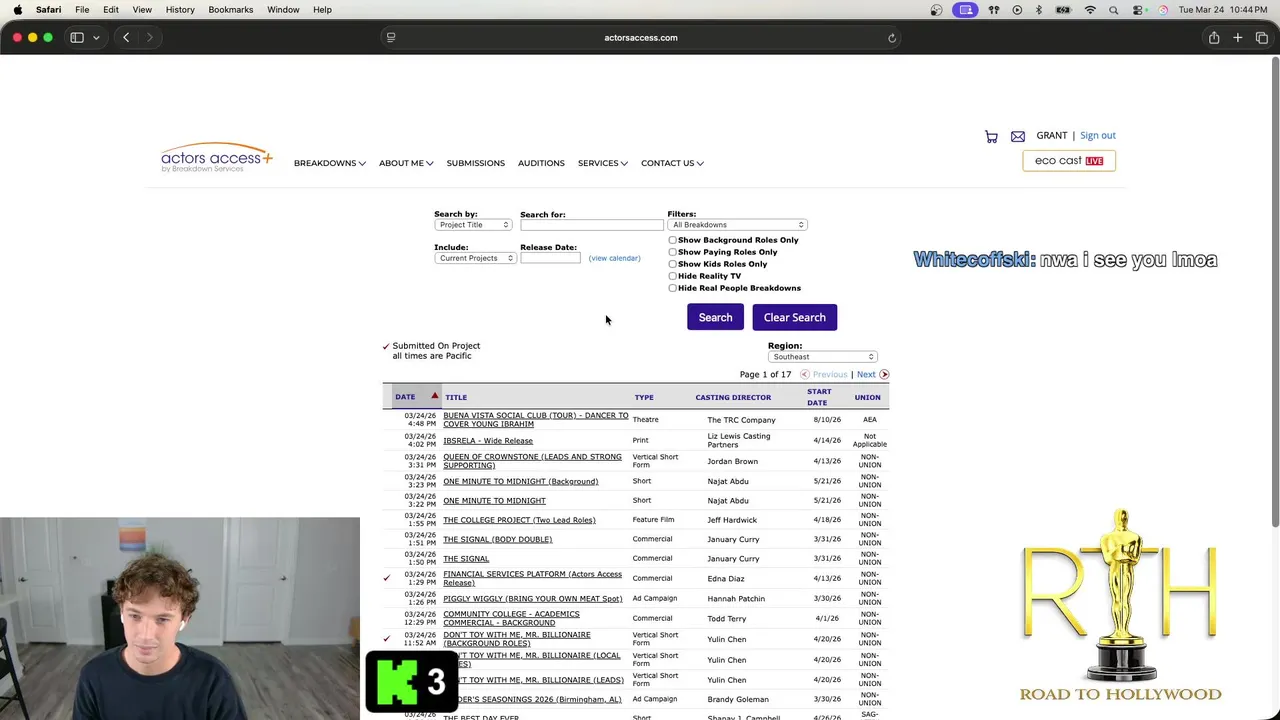Open PIGGLY WIGGLY ad campaign breakdown
Viewport: 1280px width, 720px height.
pos(532,599)
